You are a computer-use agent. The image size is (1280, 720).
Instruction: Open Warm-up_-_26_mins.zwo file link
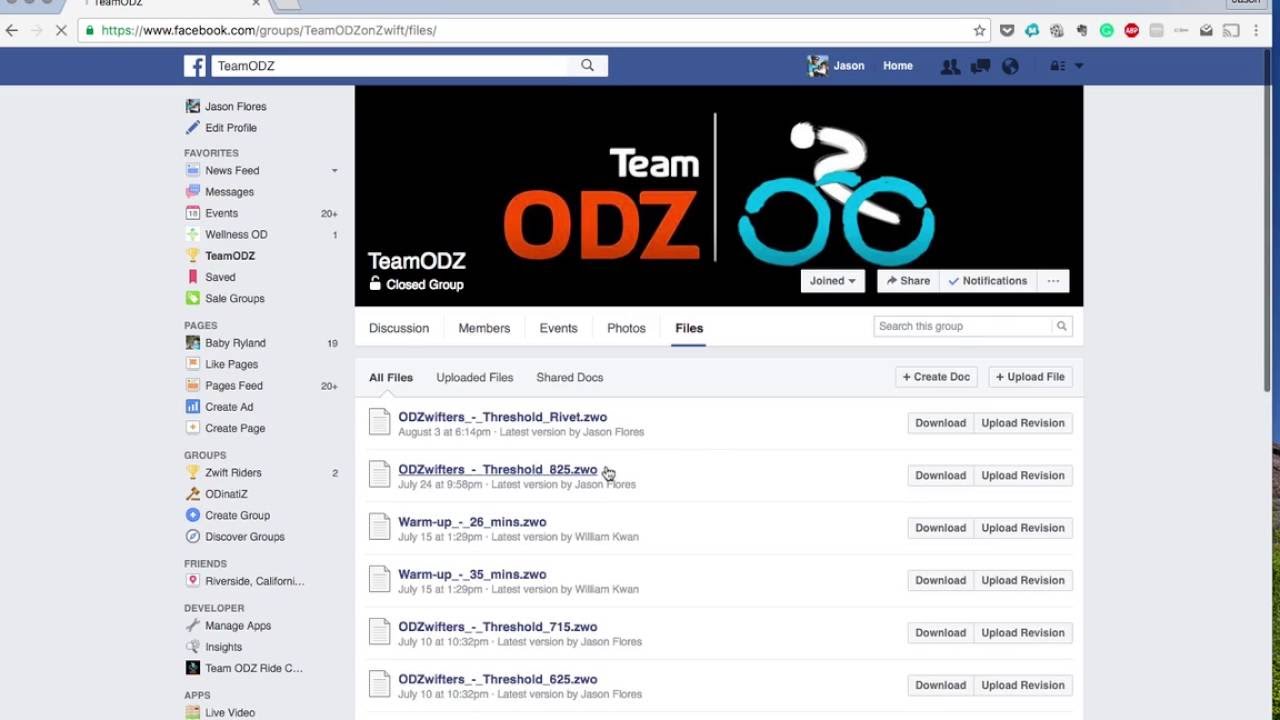[472, 522]
